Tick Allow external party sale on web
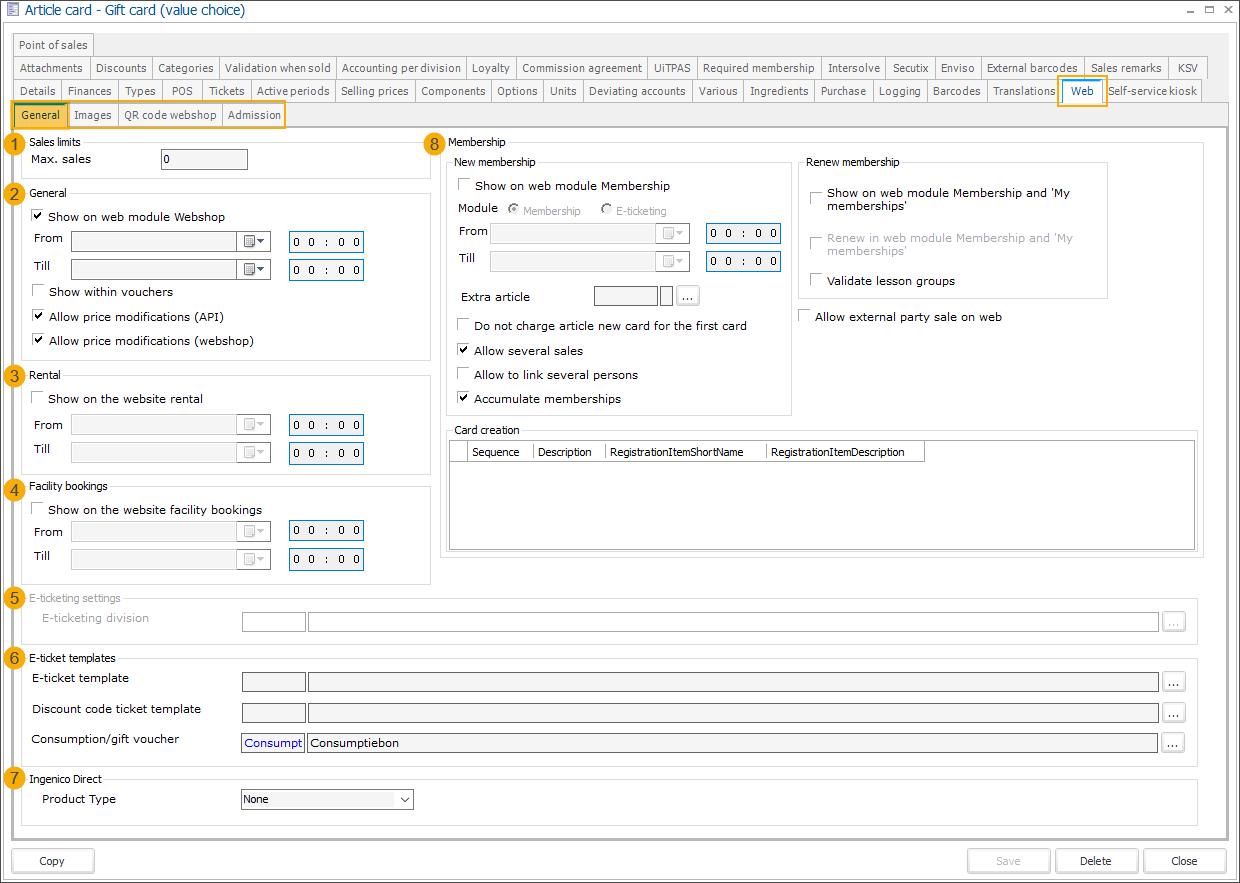This screenshot has height=883, width=1240. (x=805, y=317)
